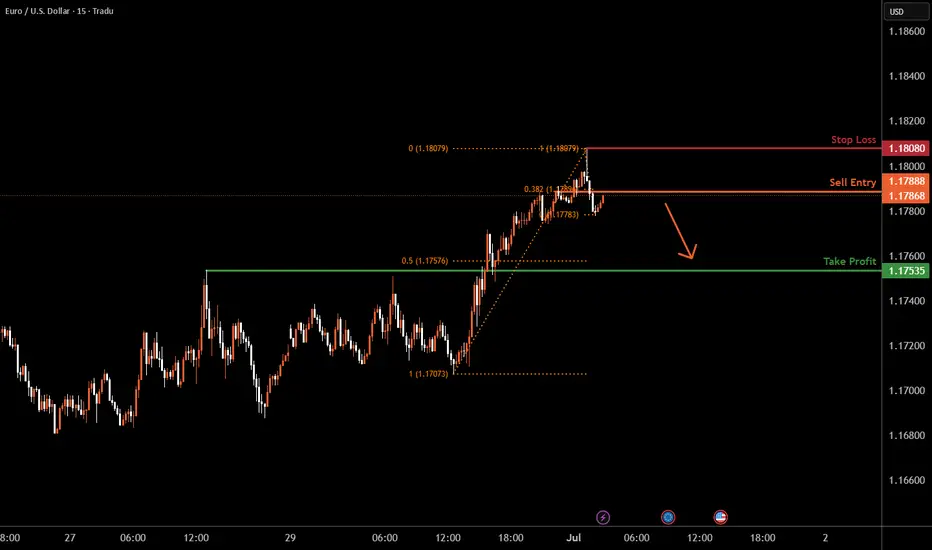This screenshot has height=550, width=932.
Task: Click the 0.382 Fibonacci level label
Action: 549,190
